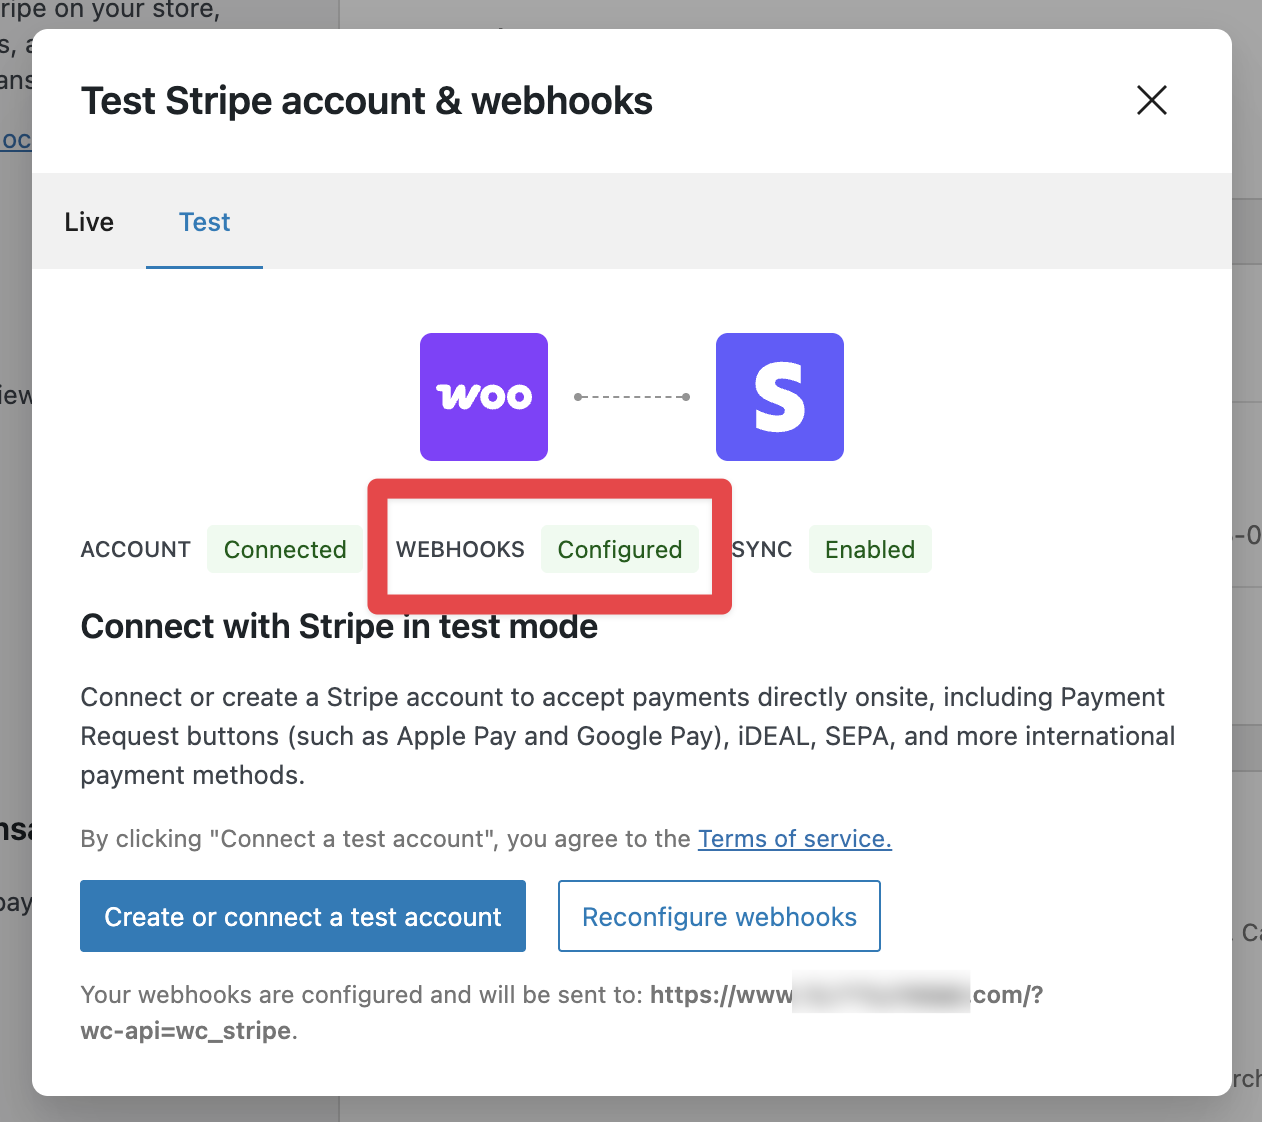Viewport: 1262px width, 1122px height.
Task: Click the SYNC label next to Enabled
Action: click(762, 549)
